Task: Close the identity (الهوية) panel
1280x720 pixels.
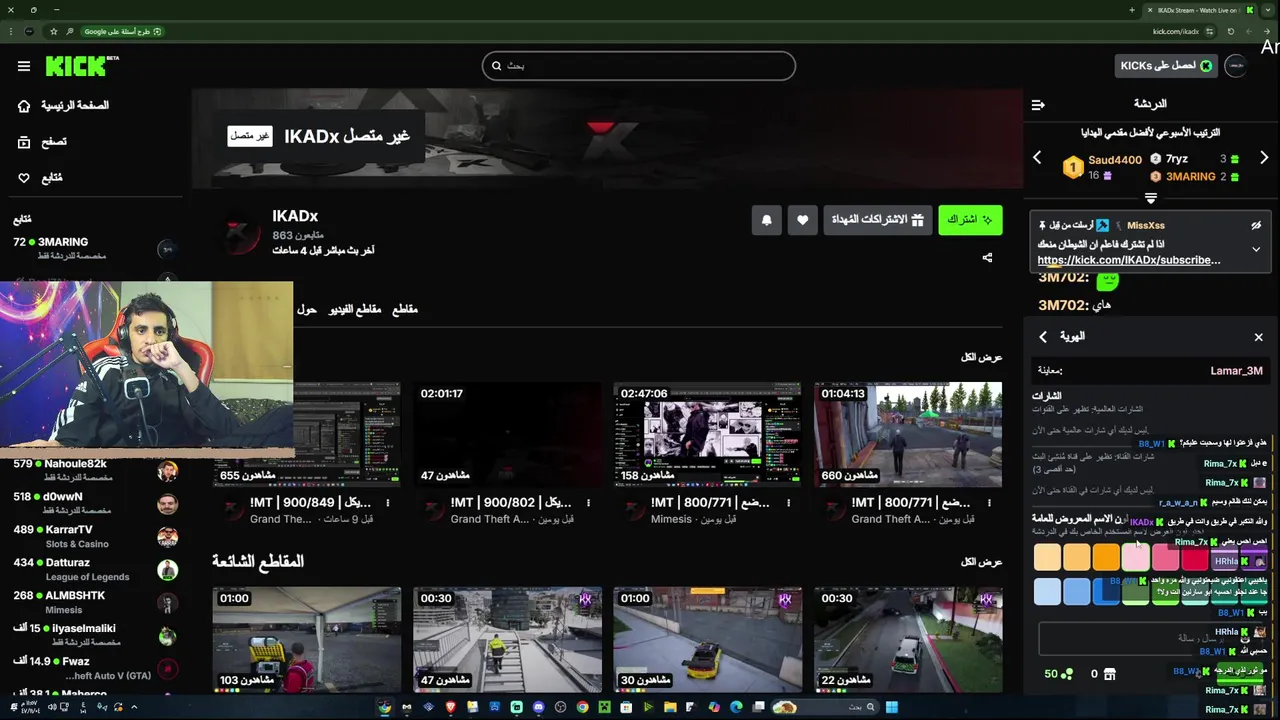Action: (x=1259, y=337)
